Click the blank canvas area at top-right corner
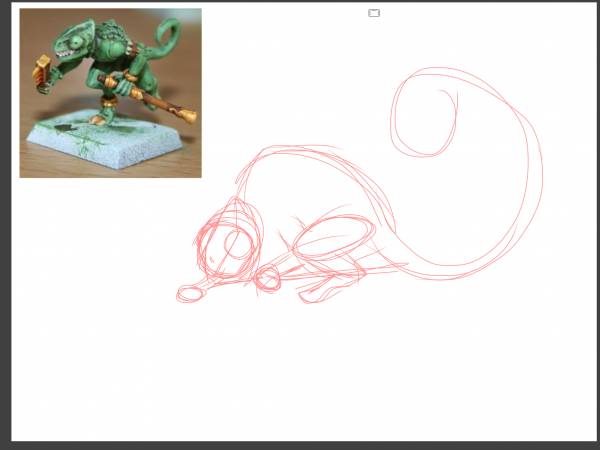Image resolution: width=600 pixels, height=450 pixels. (550, 40)
